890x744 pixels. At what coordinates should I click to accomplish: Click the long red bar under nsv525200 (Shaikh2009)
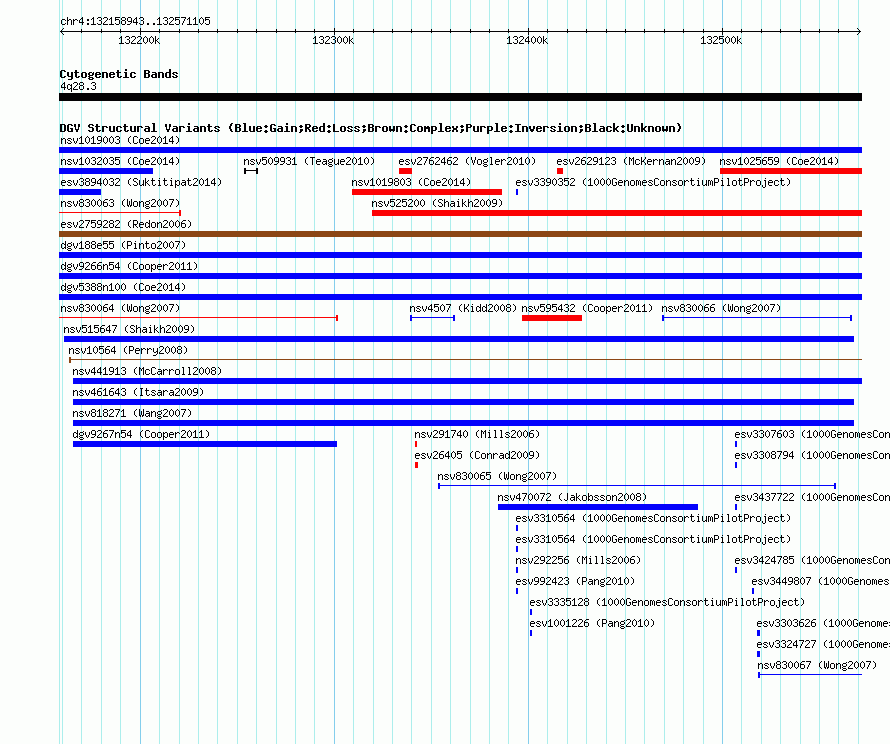pos(617,213)
